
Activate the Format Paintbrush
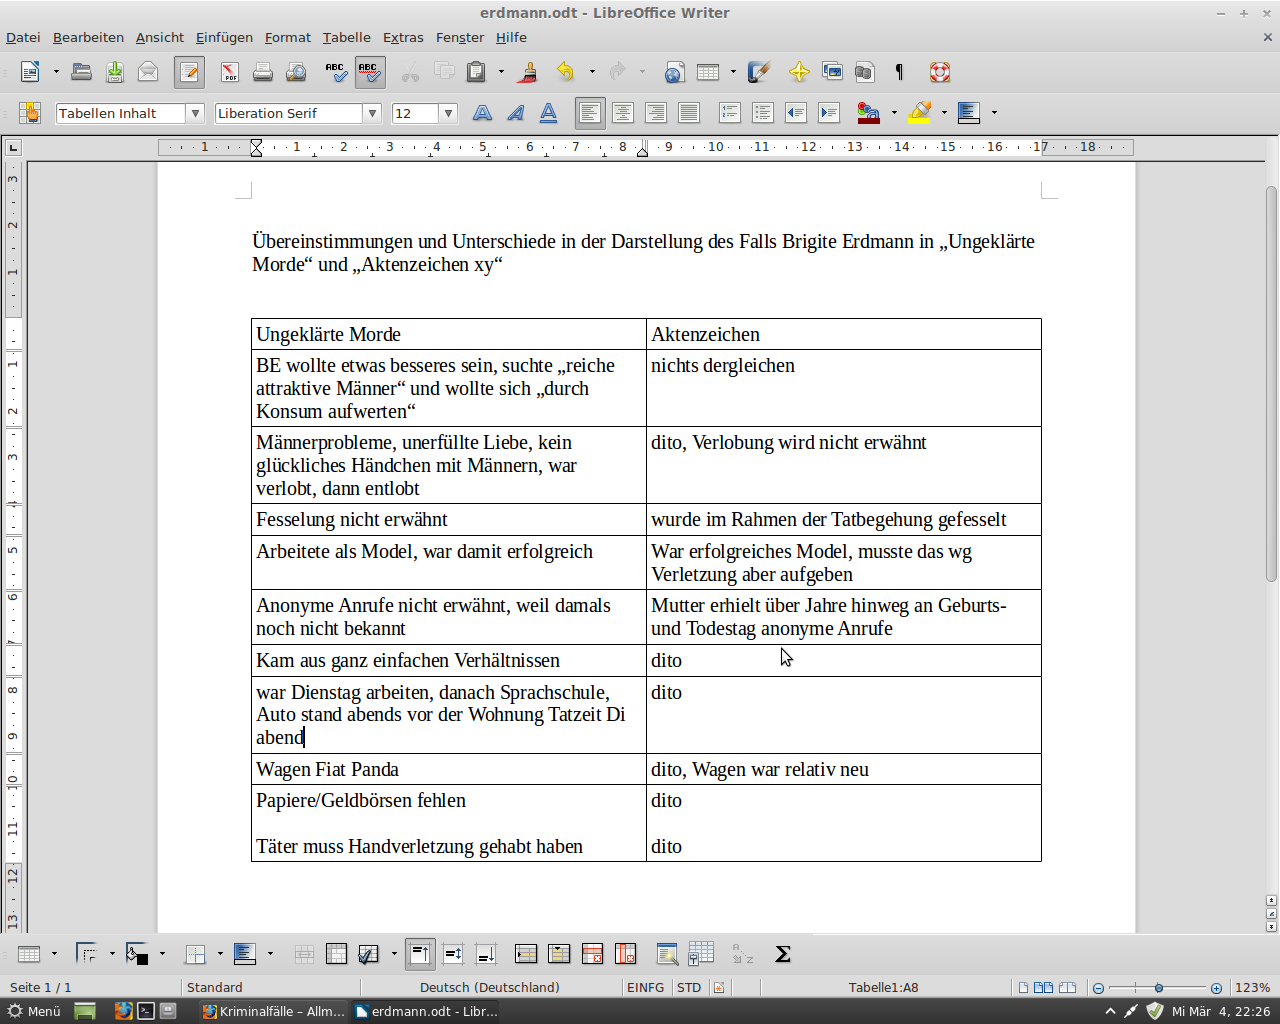[x=529, y=72]
